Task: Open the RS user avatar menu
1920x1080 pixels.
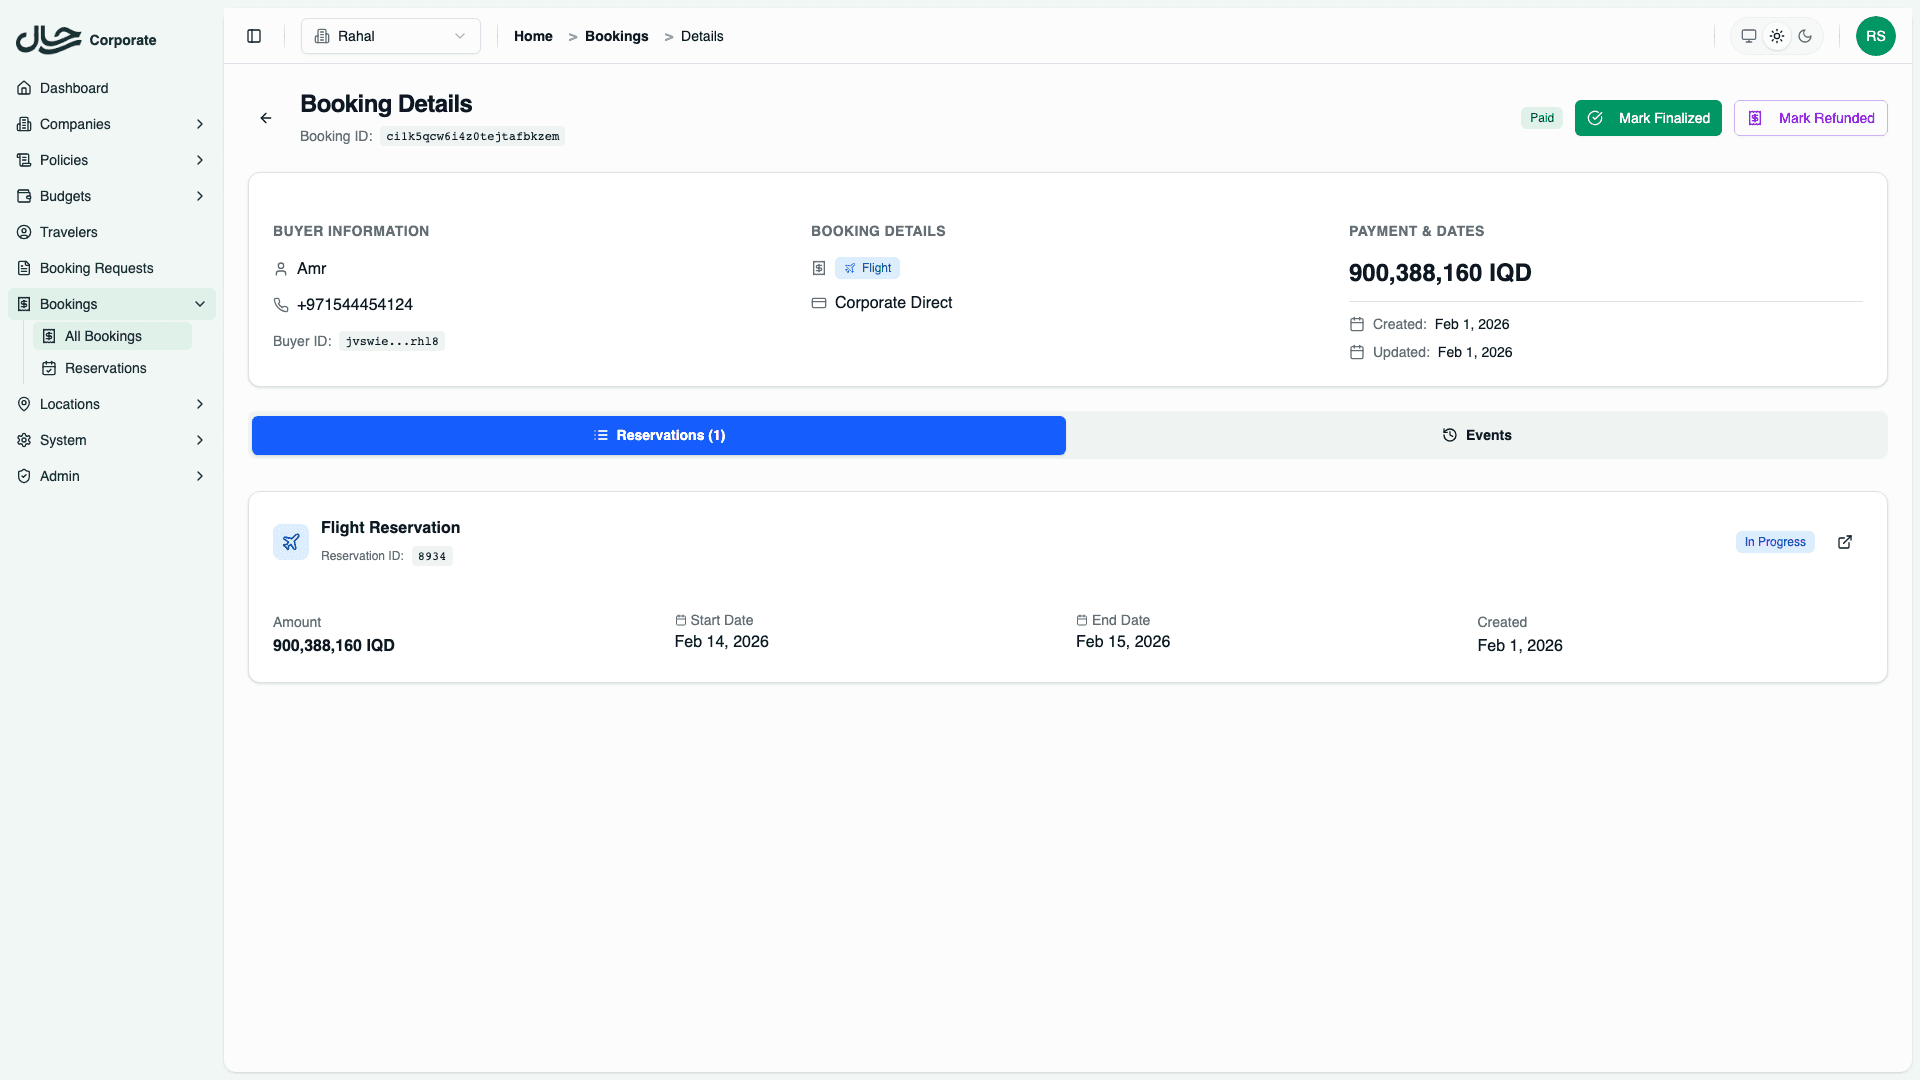Action: click(x=1876, y=36)
